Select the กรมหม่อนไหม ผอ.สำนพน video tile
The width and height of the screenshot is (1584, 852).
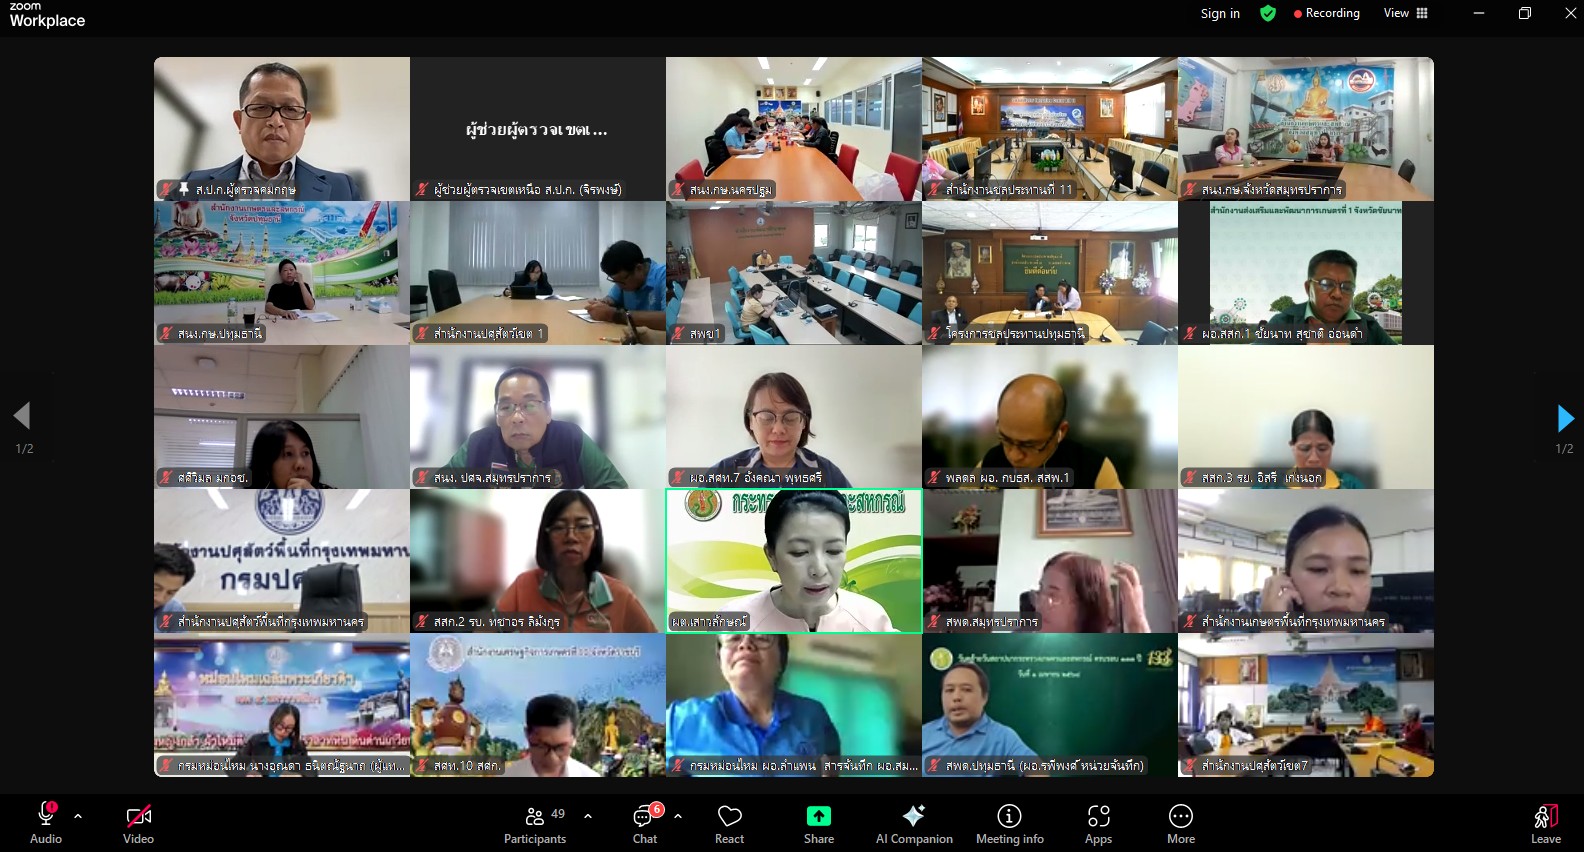pos(794,705)
